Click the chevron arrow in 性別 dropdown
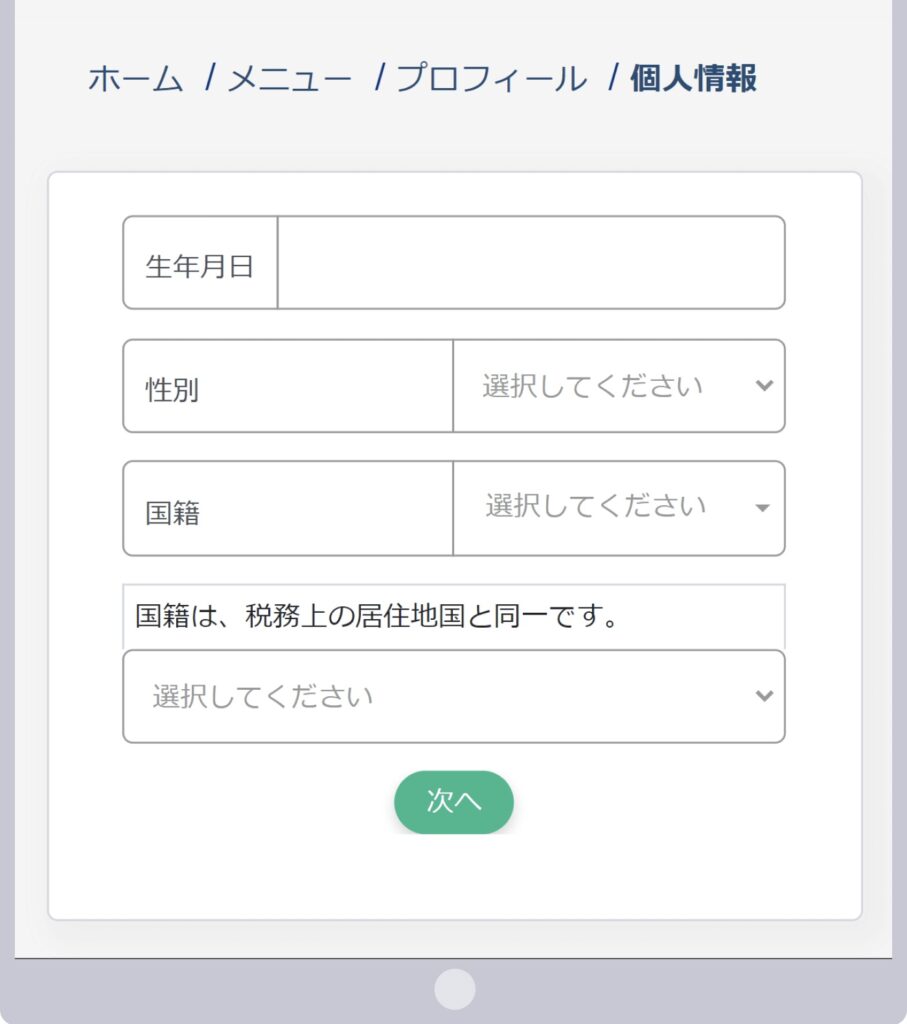 click(764, 385)
